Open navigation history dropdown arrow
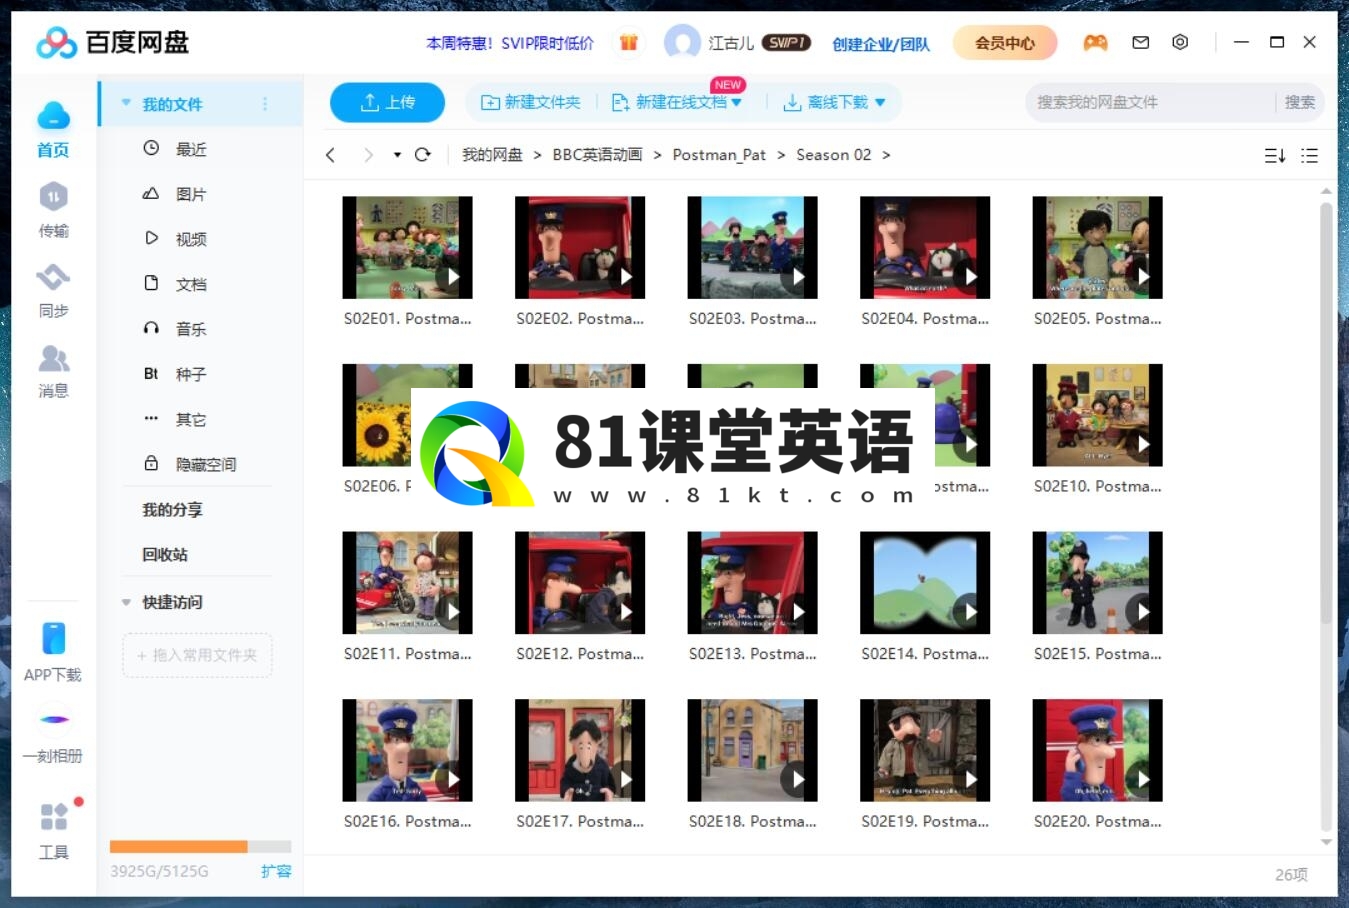Screen dimensions: 1349x908 click(397, 155)
